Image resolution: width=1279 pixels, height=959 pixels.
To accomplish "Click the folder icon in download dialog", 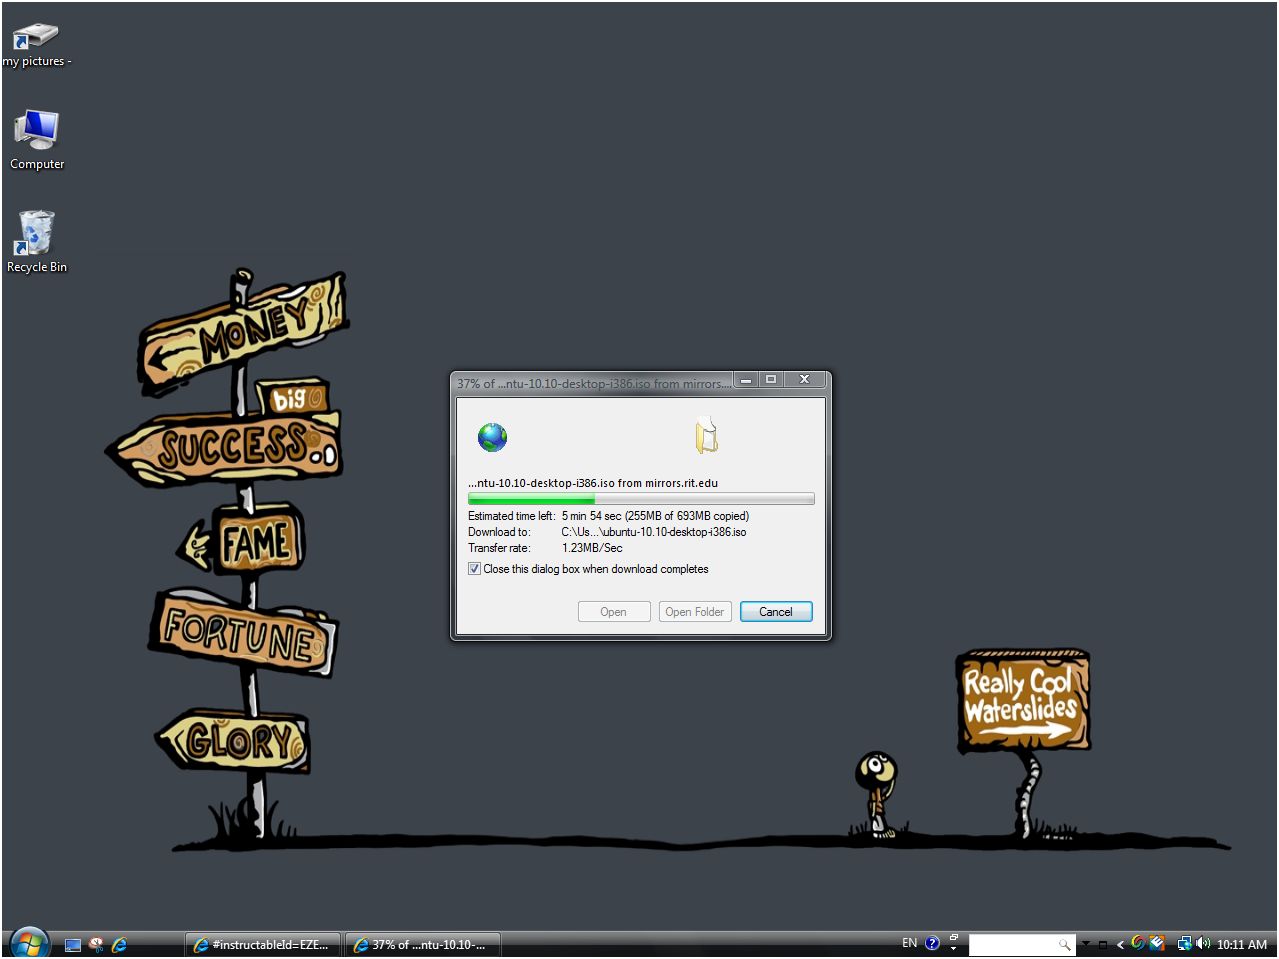I will point(707,435).
